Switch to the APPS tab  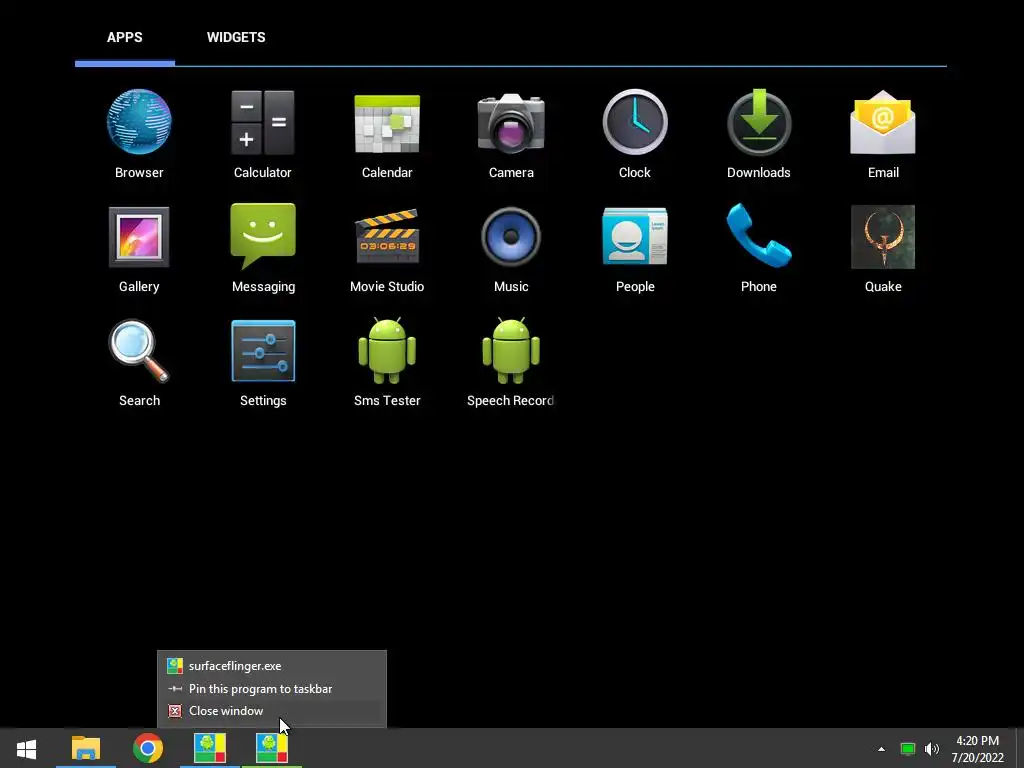[x=125, y=37]
